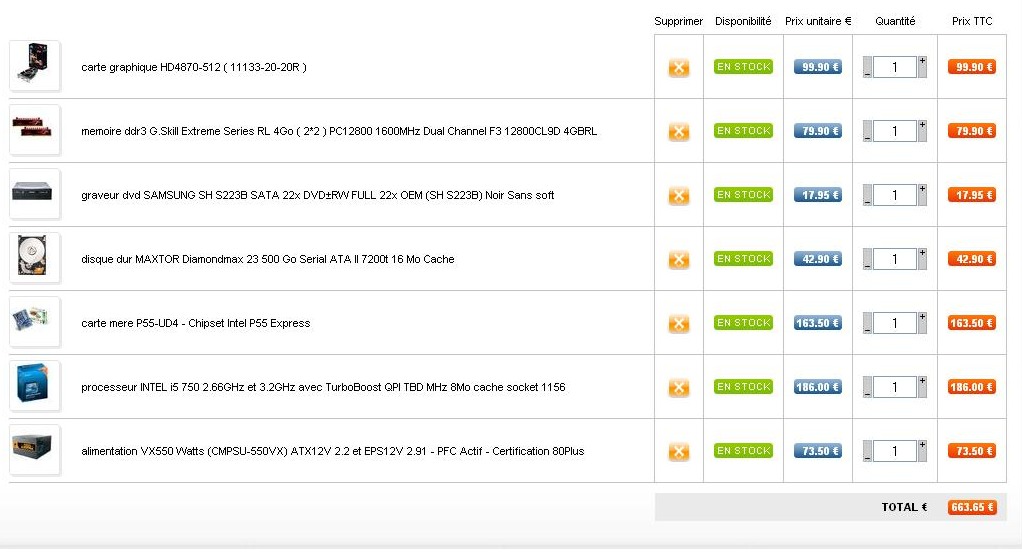
Task: Click quantity field for MAXTOR hard disk
Action: click(x=895, y=259)
